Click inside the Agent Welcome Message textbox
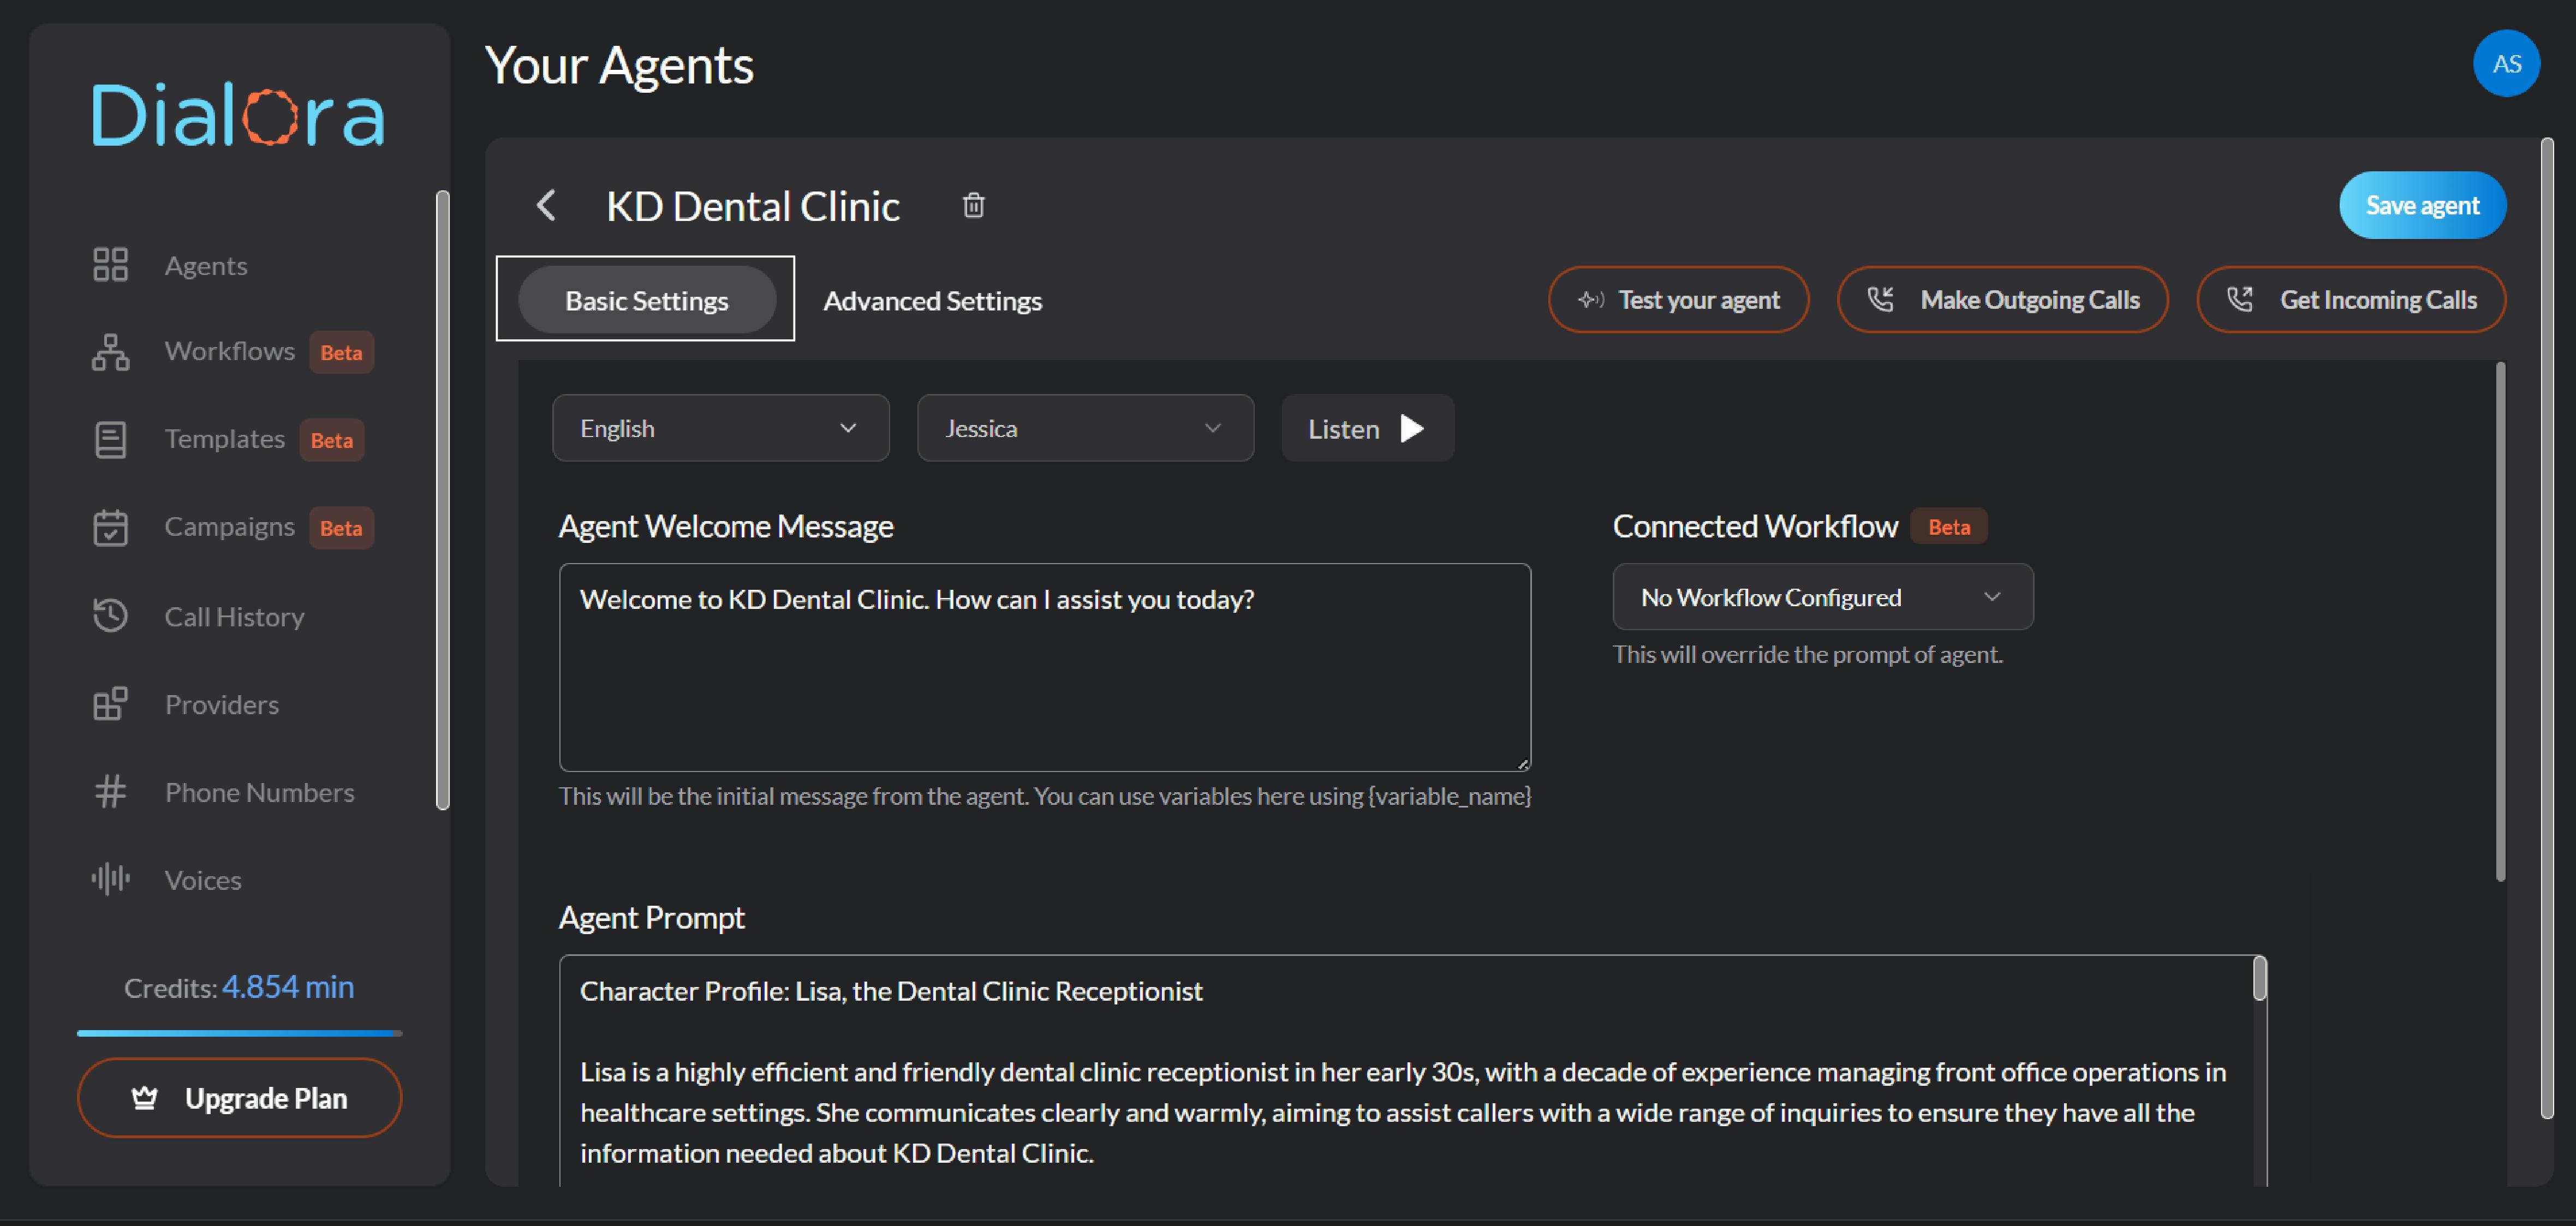The image size is (2576, 1226). pos(1044,668)
